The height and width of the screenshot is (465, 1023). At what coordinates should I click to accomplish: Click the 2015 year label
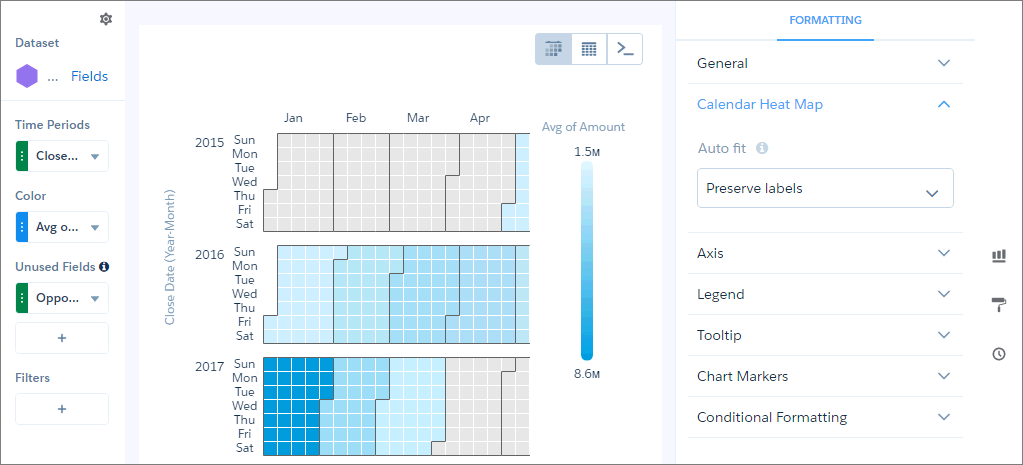click(x=209, y=142)
